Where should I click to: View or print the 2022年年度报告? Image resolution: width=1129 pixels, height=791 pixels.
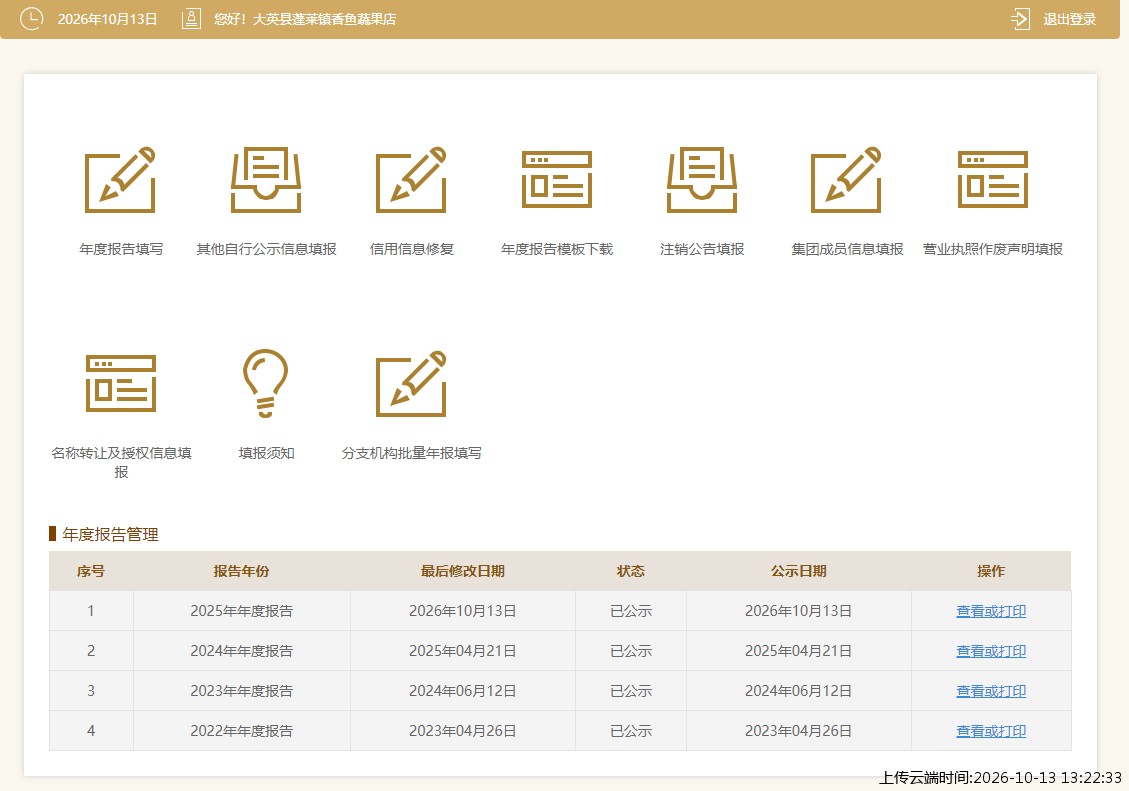[x=991, y=731]
